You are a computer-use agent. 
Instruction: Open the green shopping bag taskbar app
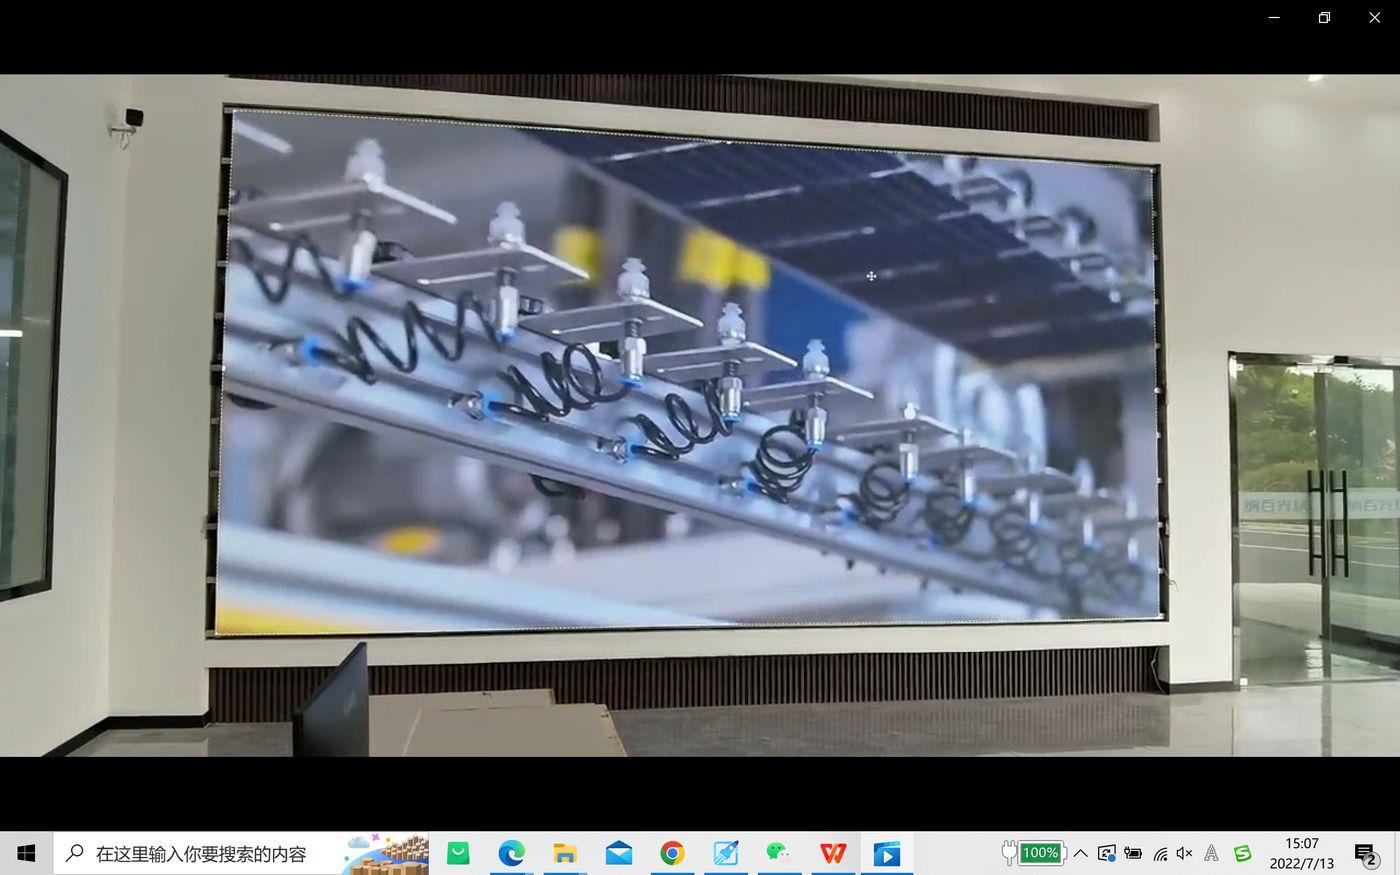pyautogui.click(x=458, y=853)
